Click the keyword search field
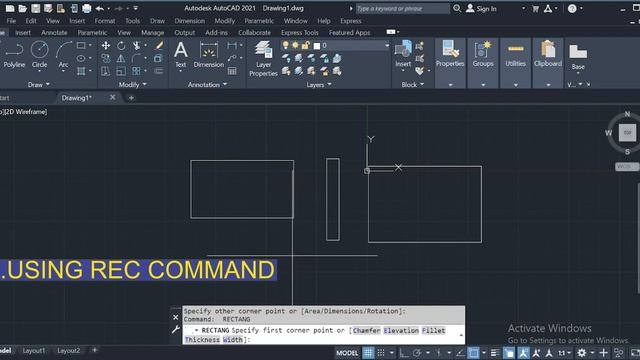 coord(402,8)
